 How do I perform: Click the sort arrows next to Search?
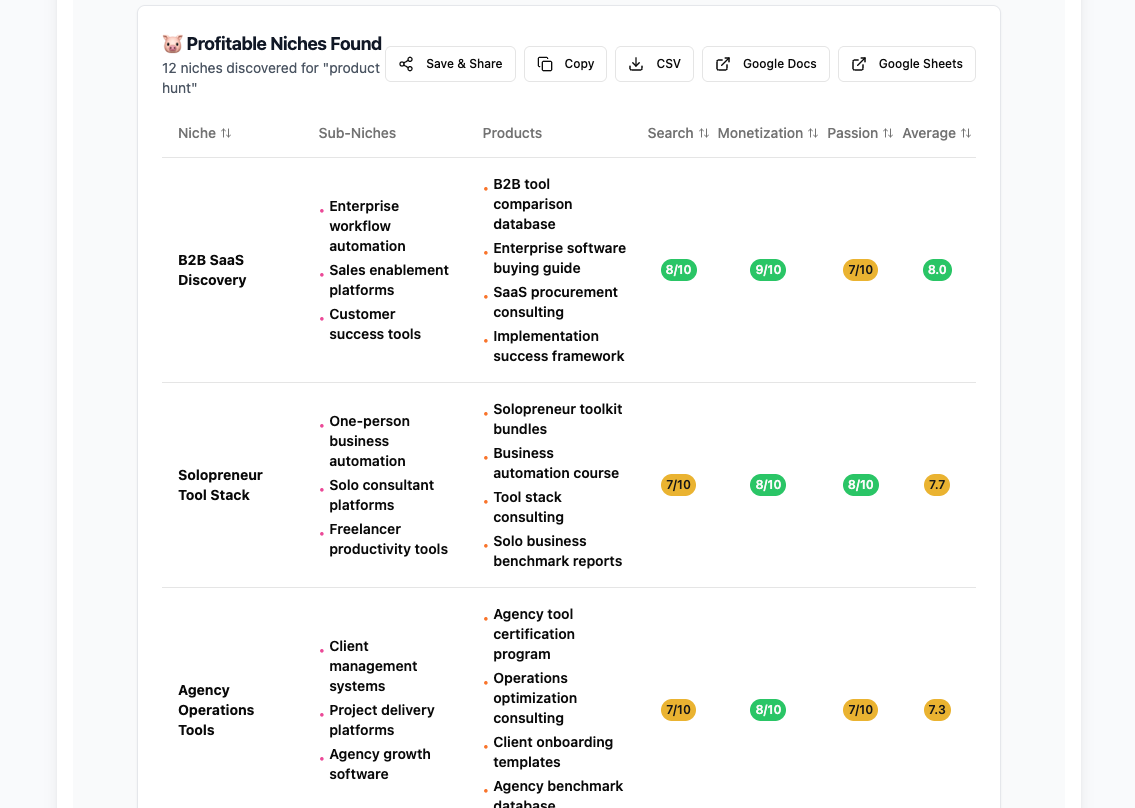(x=704, y=133)
